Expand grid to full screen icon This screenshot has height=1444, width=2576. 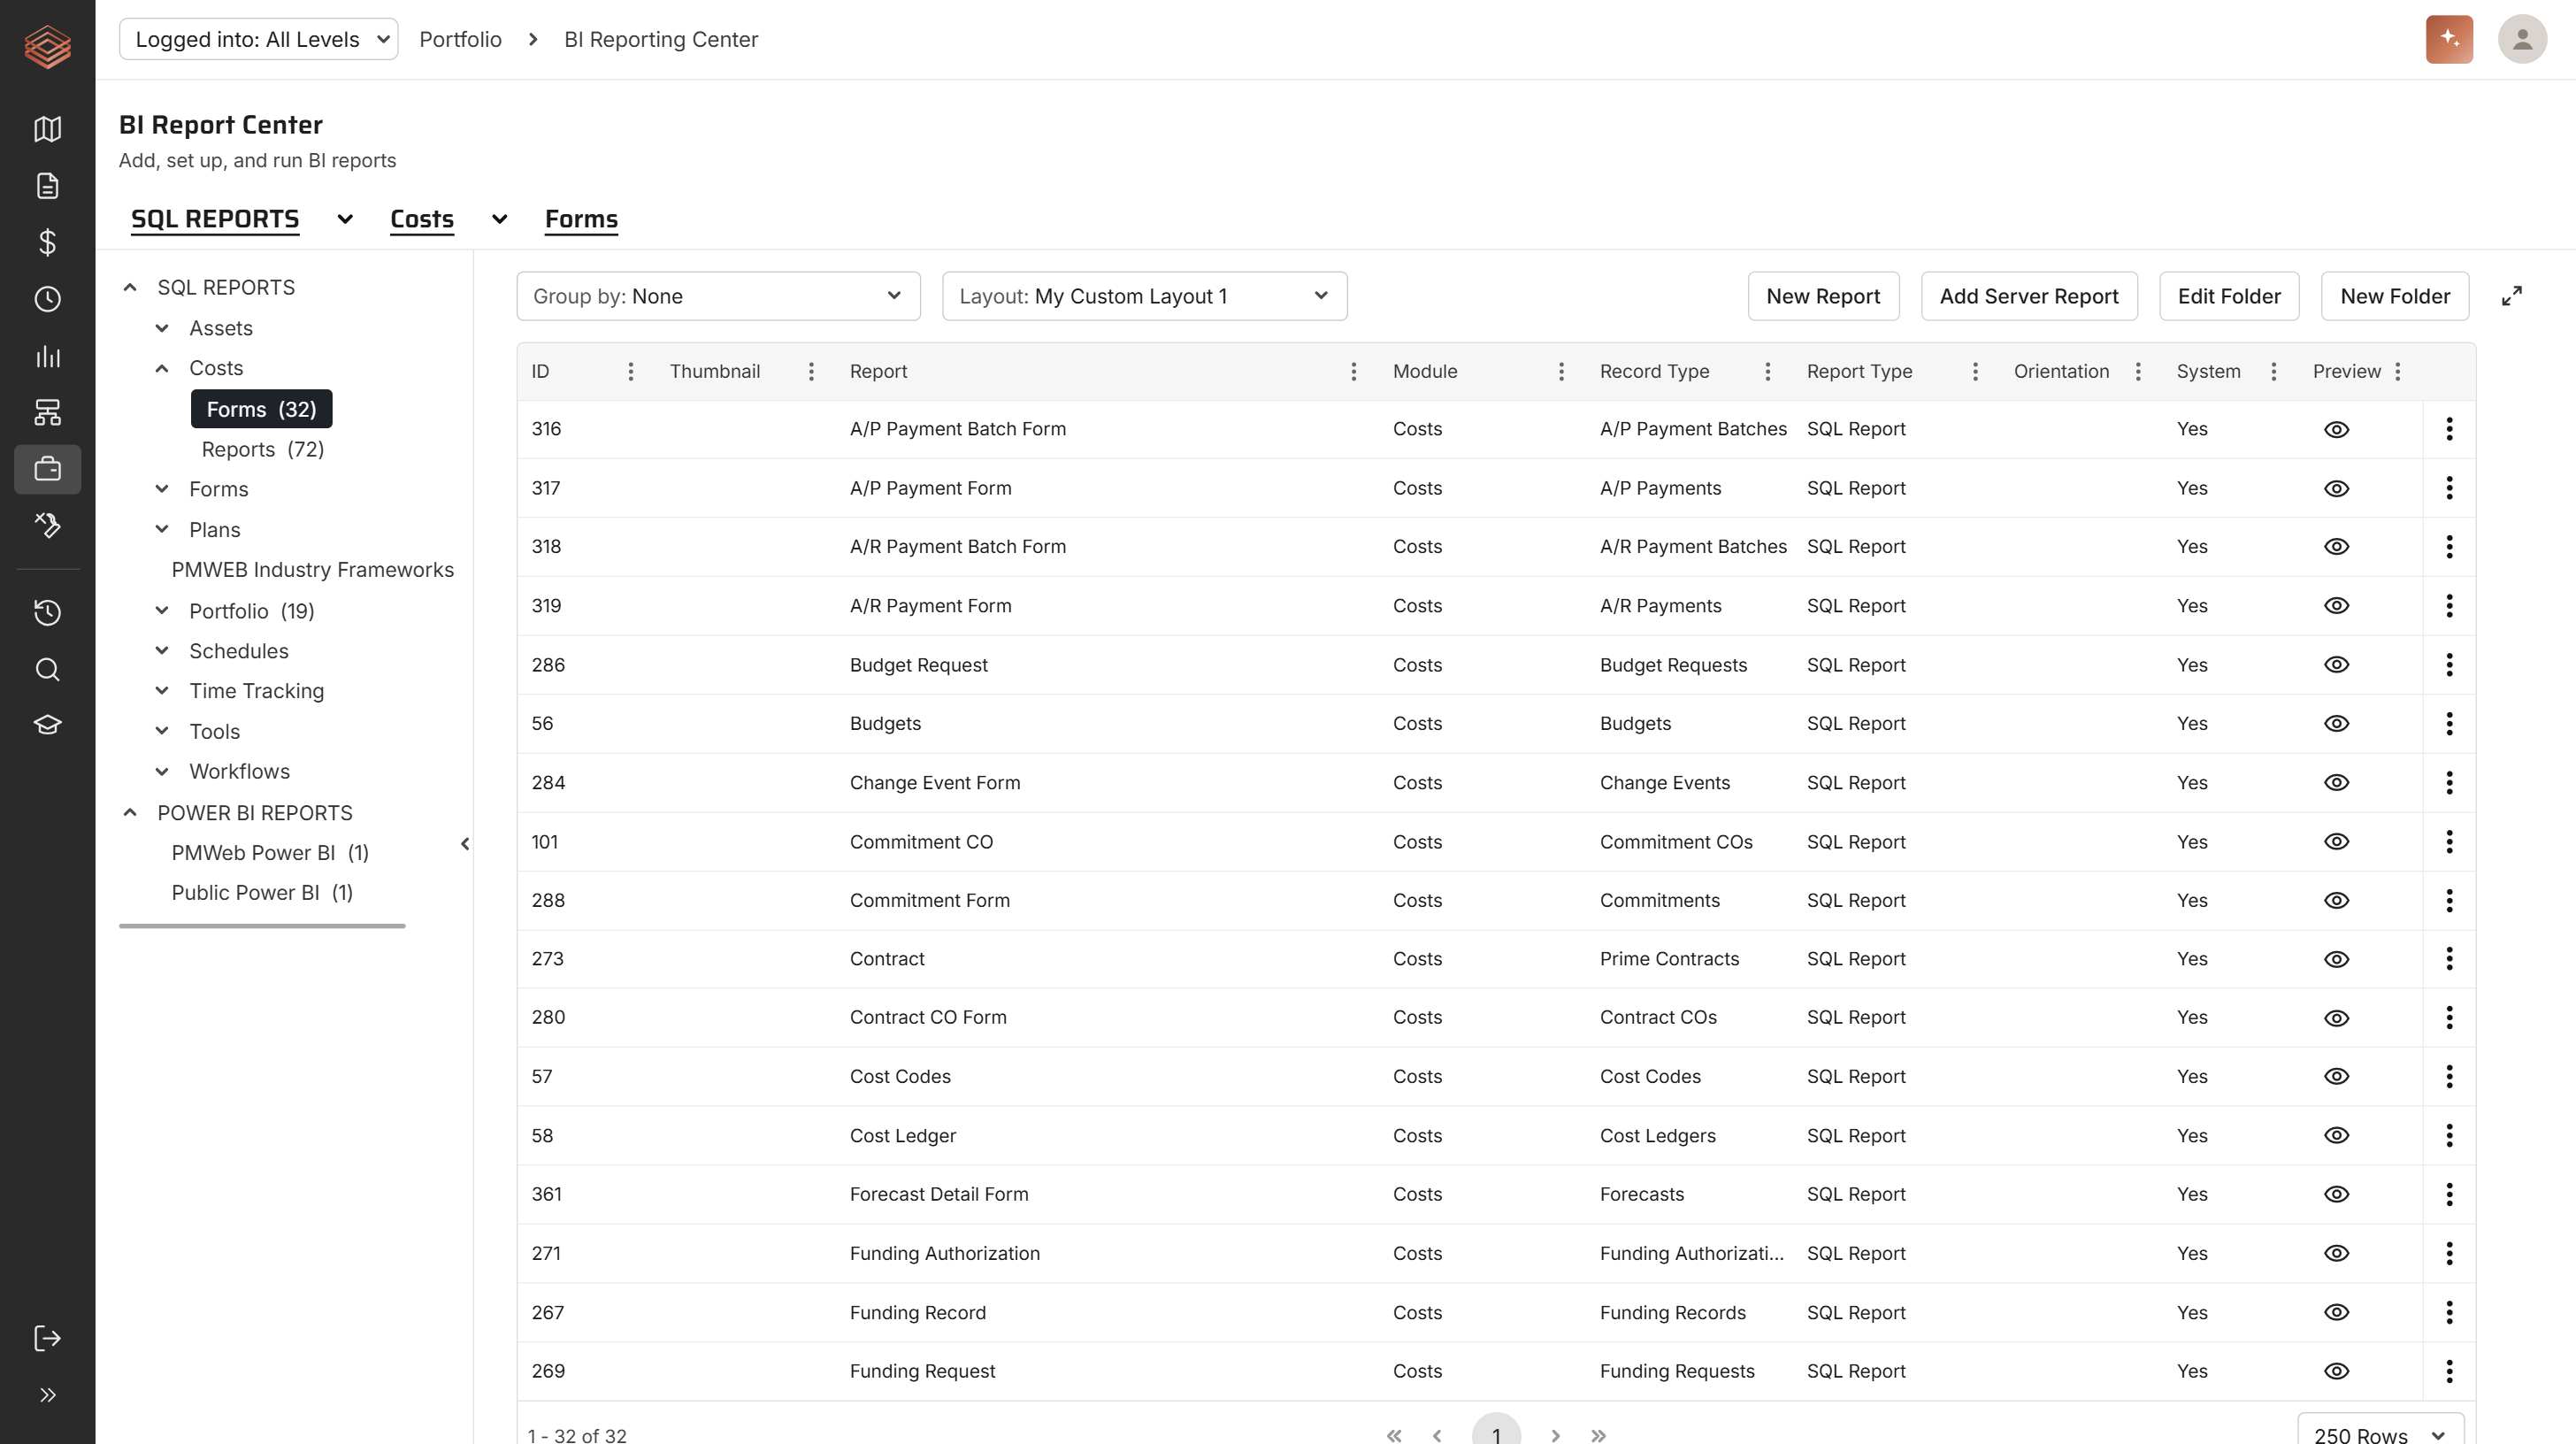(x=2511, y=296)
